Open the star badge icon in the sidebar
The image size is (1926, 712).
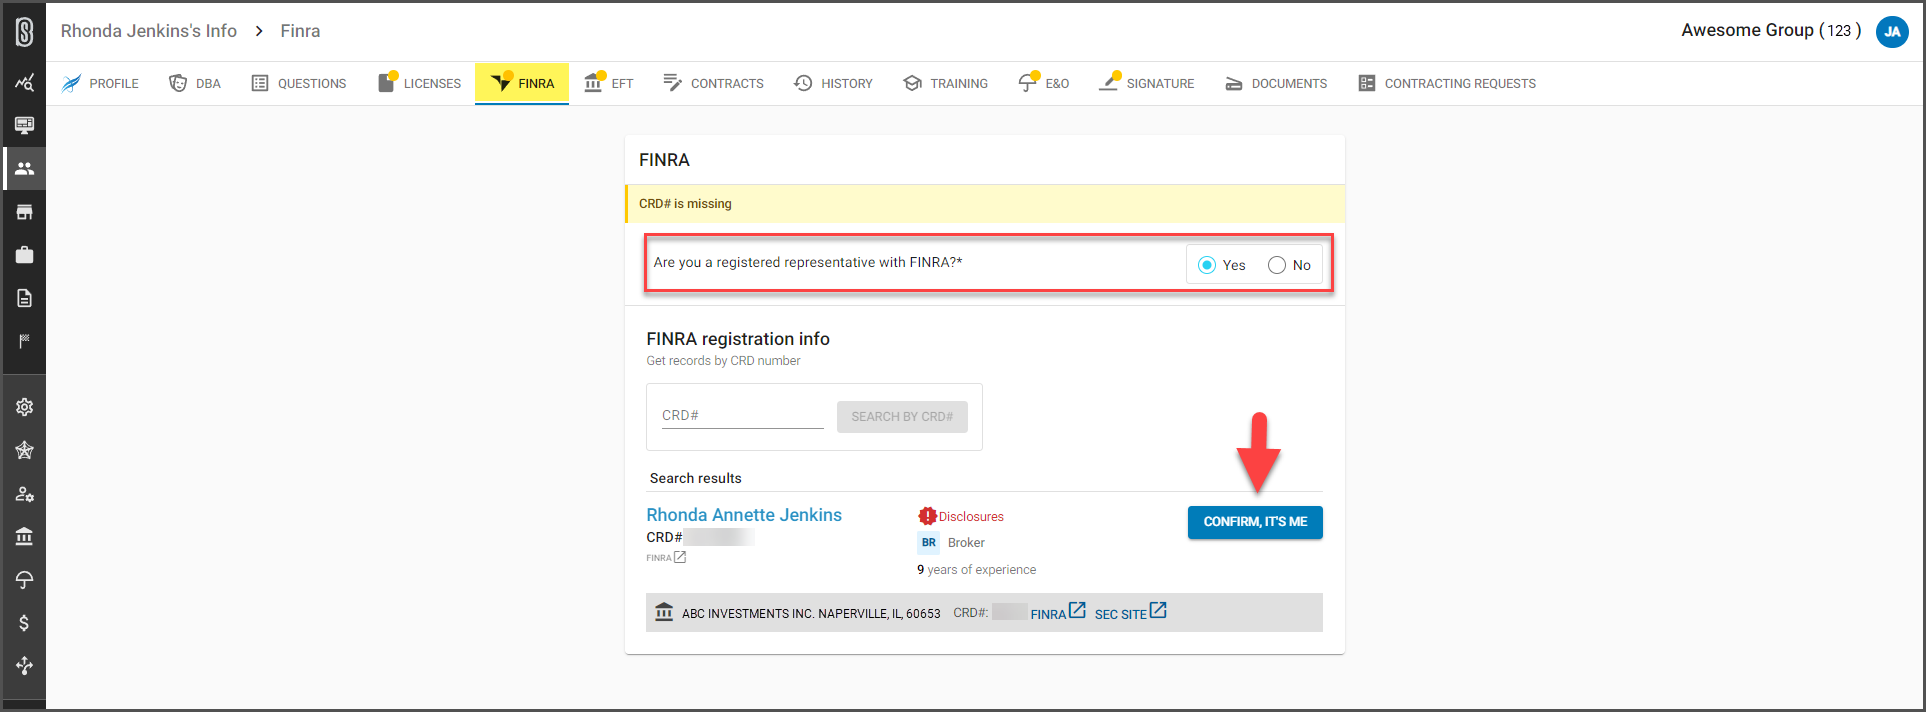pos(24,450)
